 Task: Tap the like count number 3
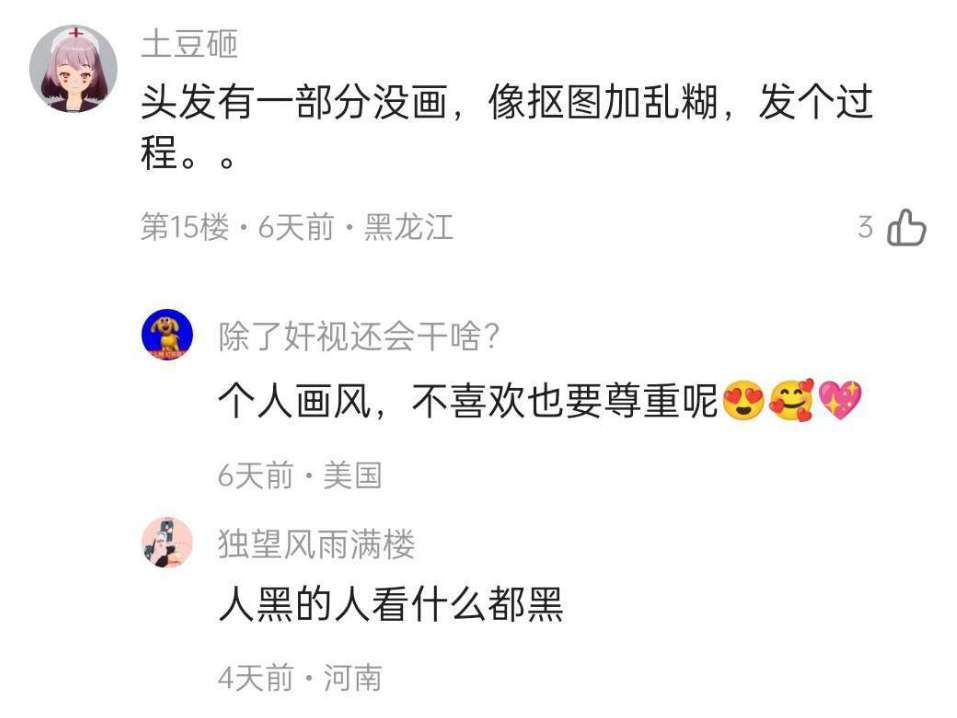click(865, 227)
